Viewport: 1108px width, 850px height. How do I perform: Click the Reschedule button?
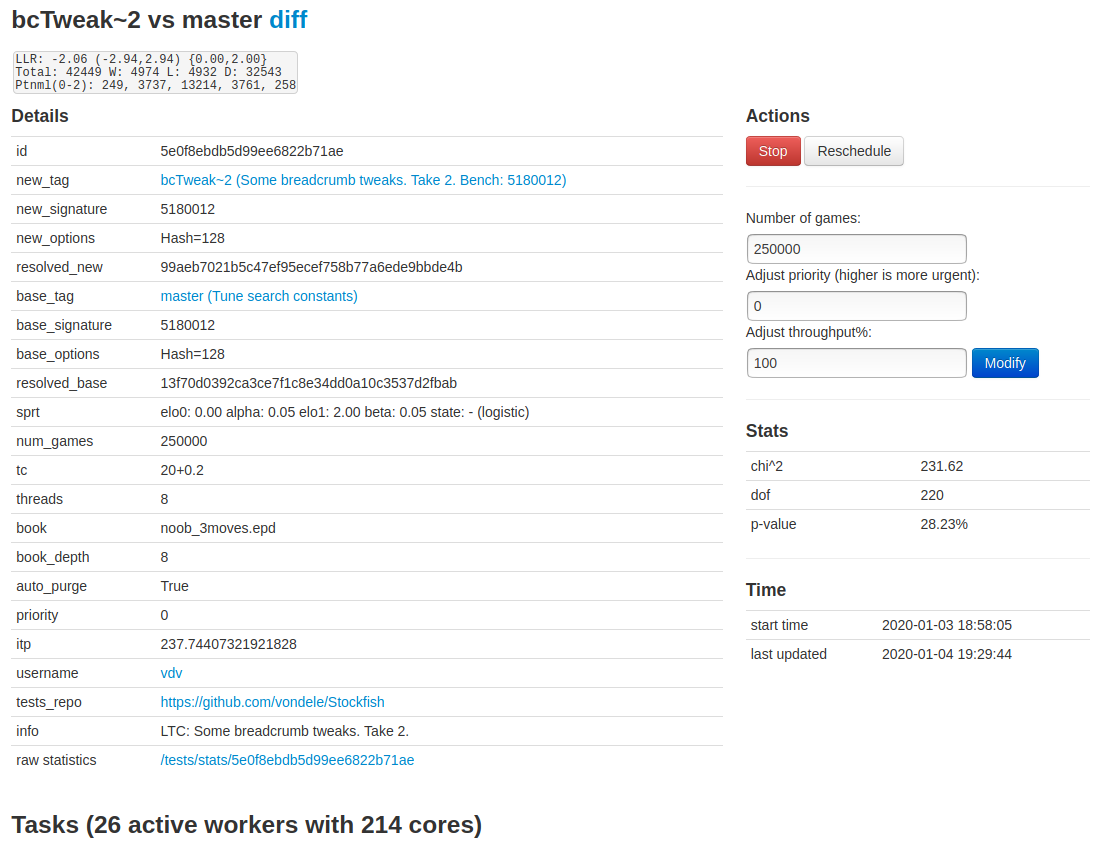[x=853, y=151]
